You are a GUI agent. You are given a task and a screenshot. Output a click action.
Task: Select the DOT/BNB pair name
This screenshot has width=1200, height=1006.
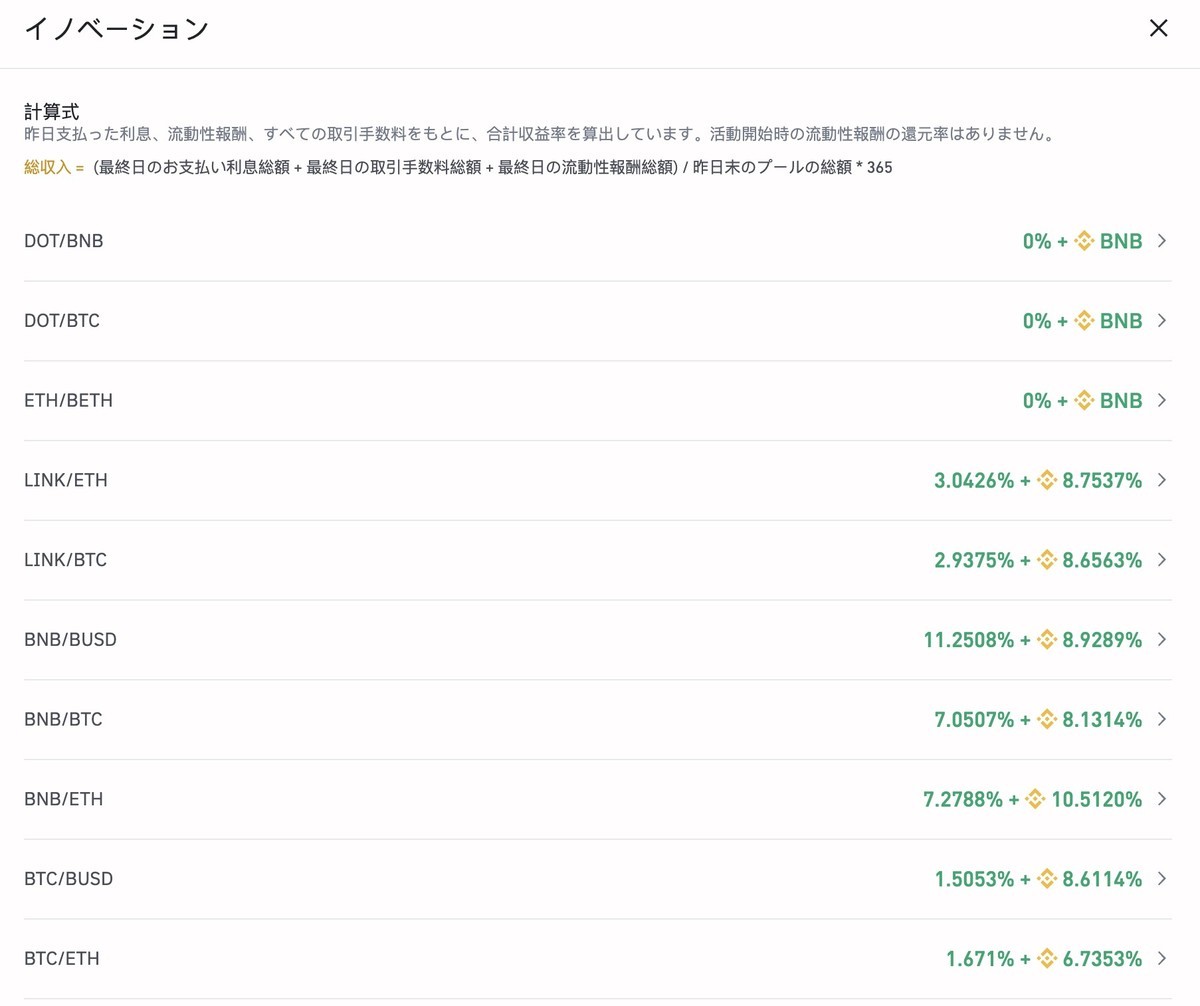point(63,241)
